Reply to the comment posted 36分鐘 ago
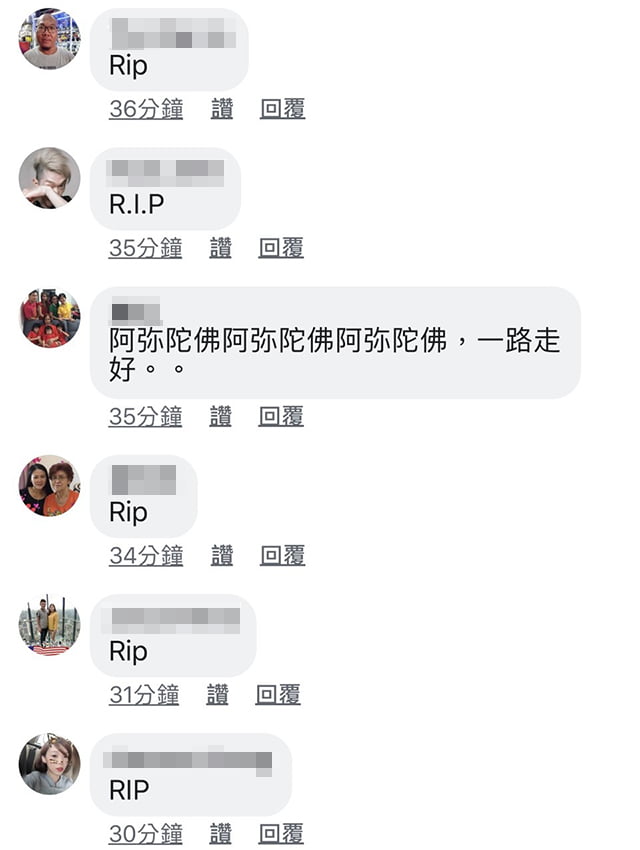 tap(282, 109)
